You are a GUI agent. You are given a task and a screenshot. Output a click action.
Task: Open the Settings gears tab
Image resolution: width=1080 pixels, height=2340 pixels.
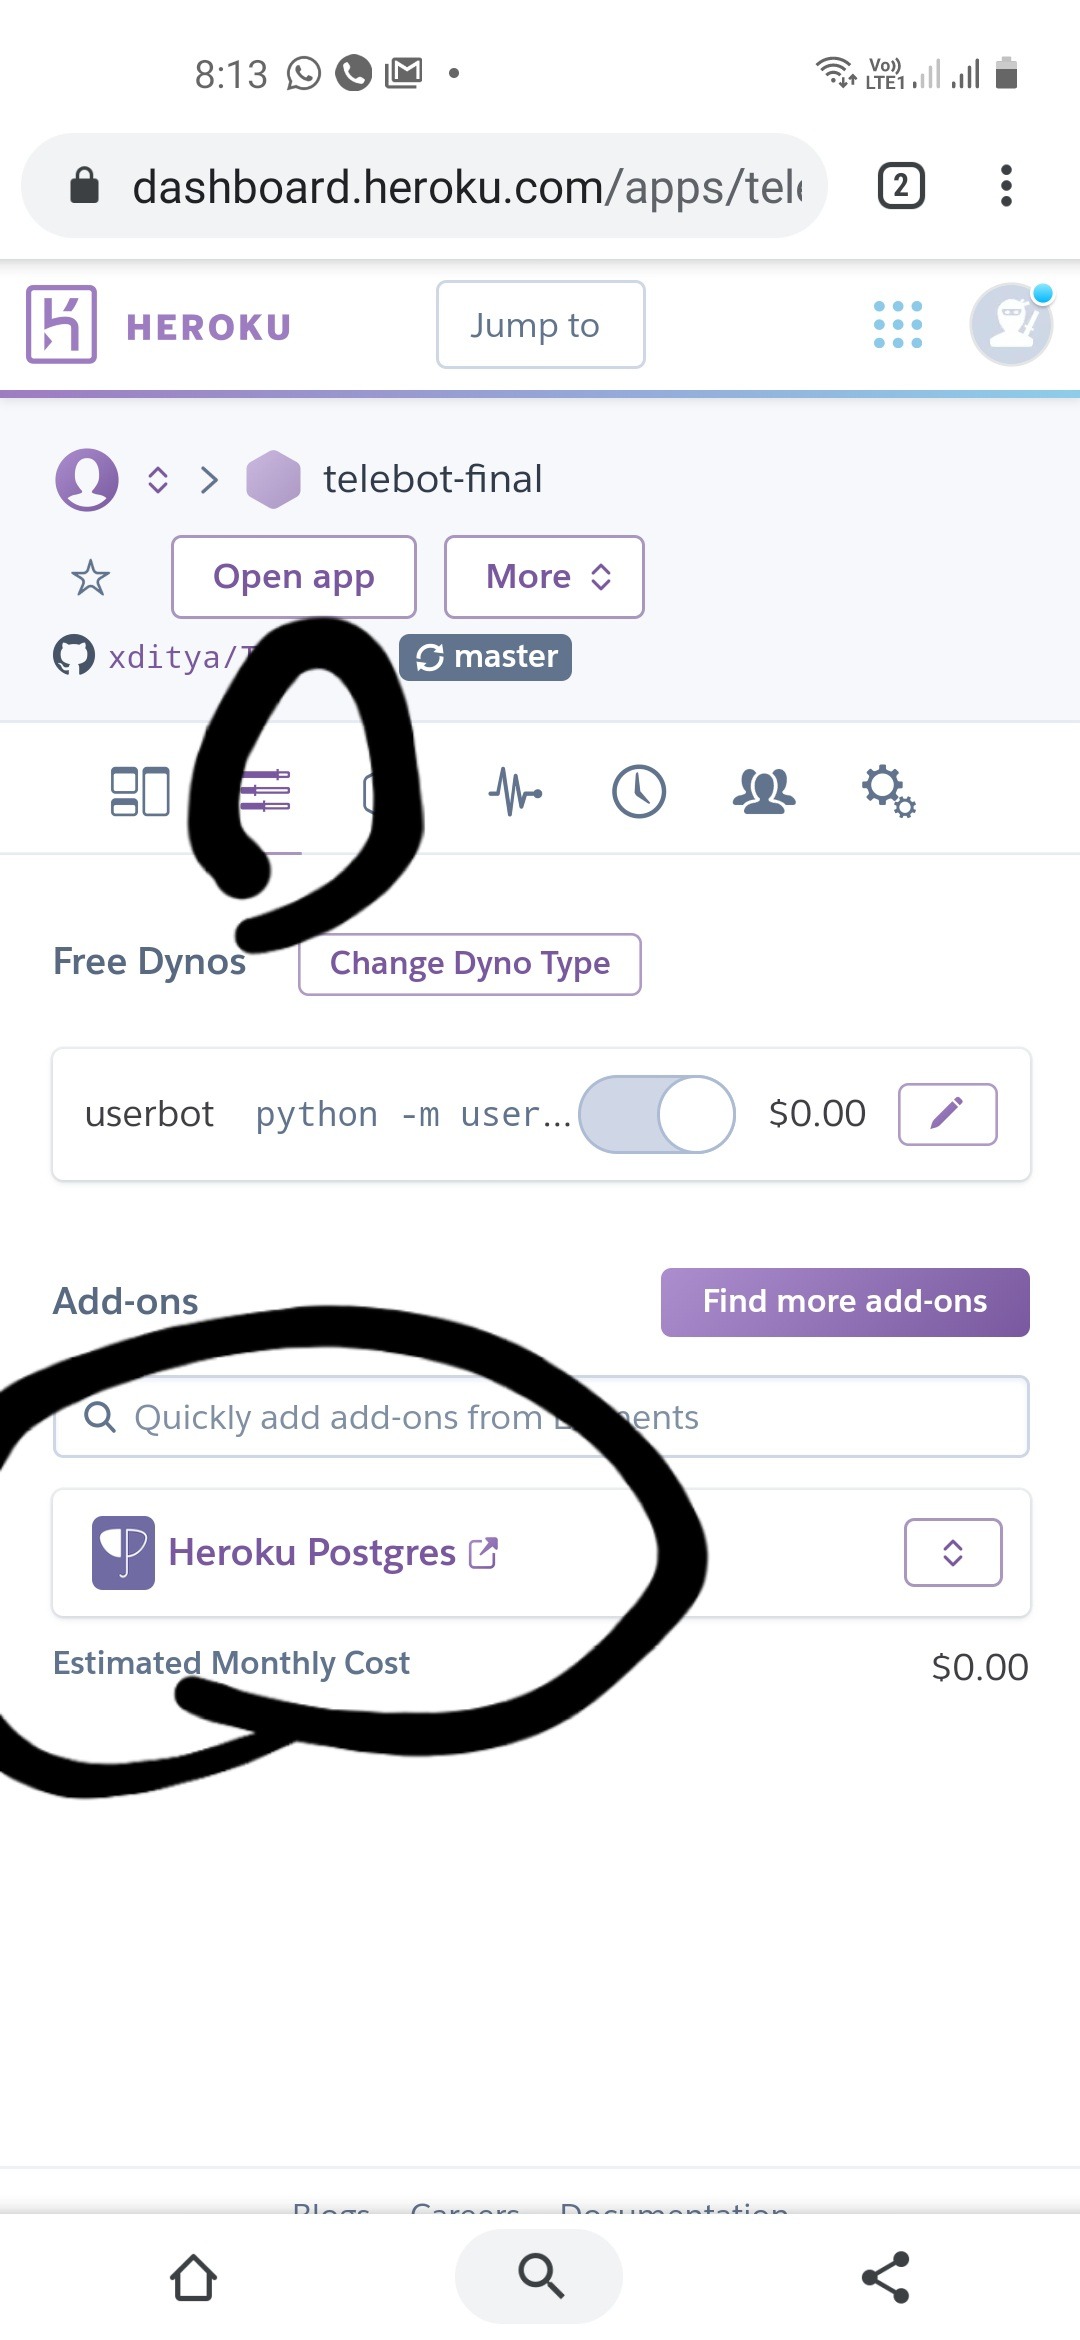(888, 792)
